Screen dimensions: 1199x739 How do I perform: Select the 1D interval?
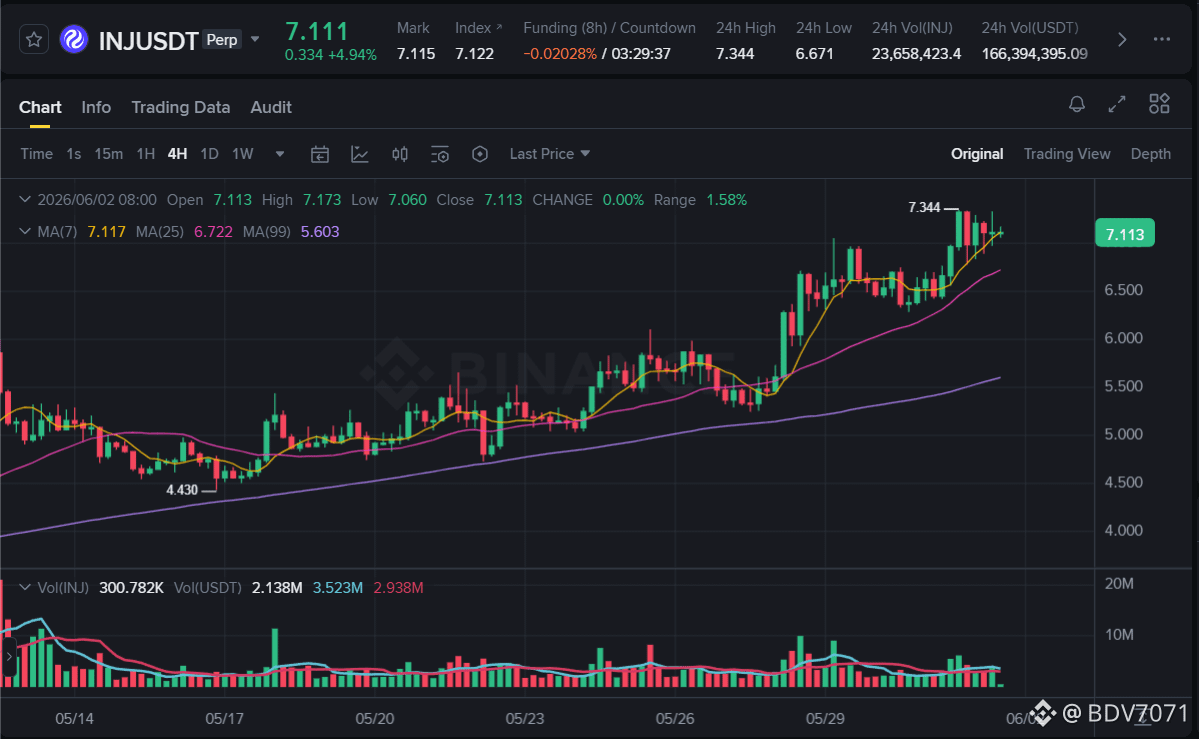[209, 154]
